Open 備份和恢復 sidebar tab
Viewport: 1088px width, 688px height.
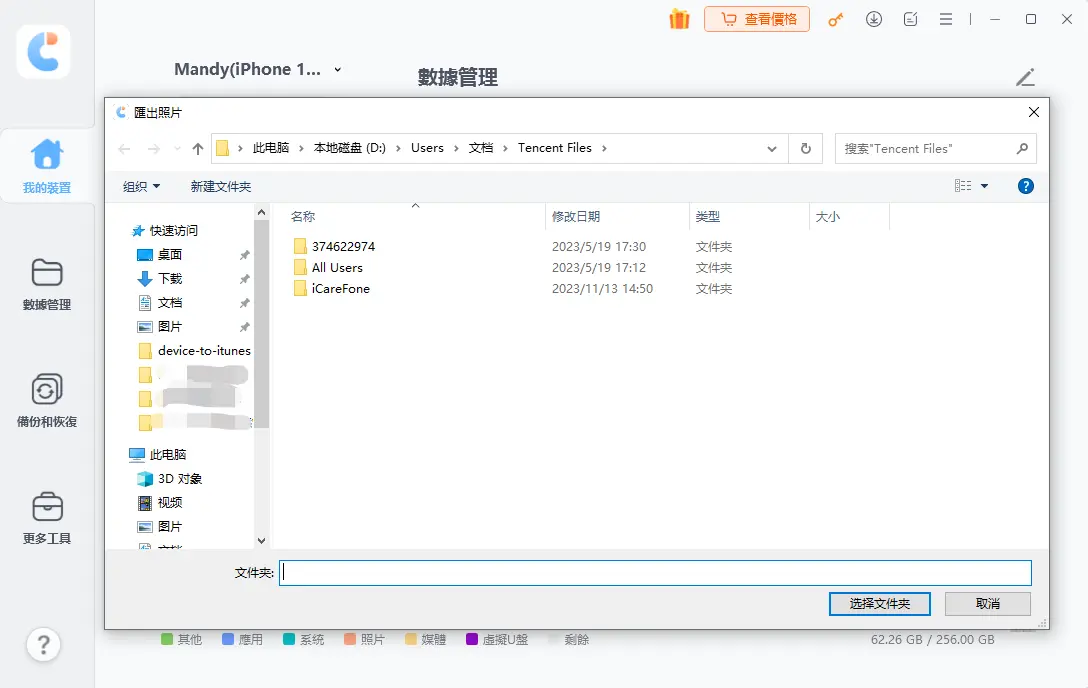[x=47, y=401]
